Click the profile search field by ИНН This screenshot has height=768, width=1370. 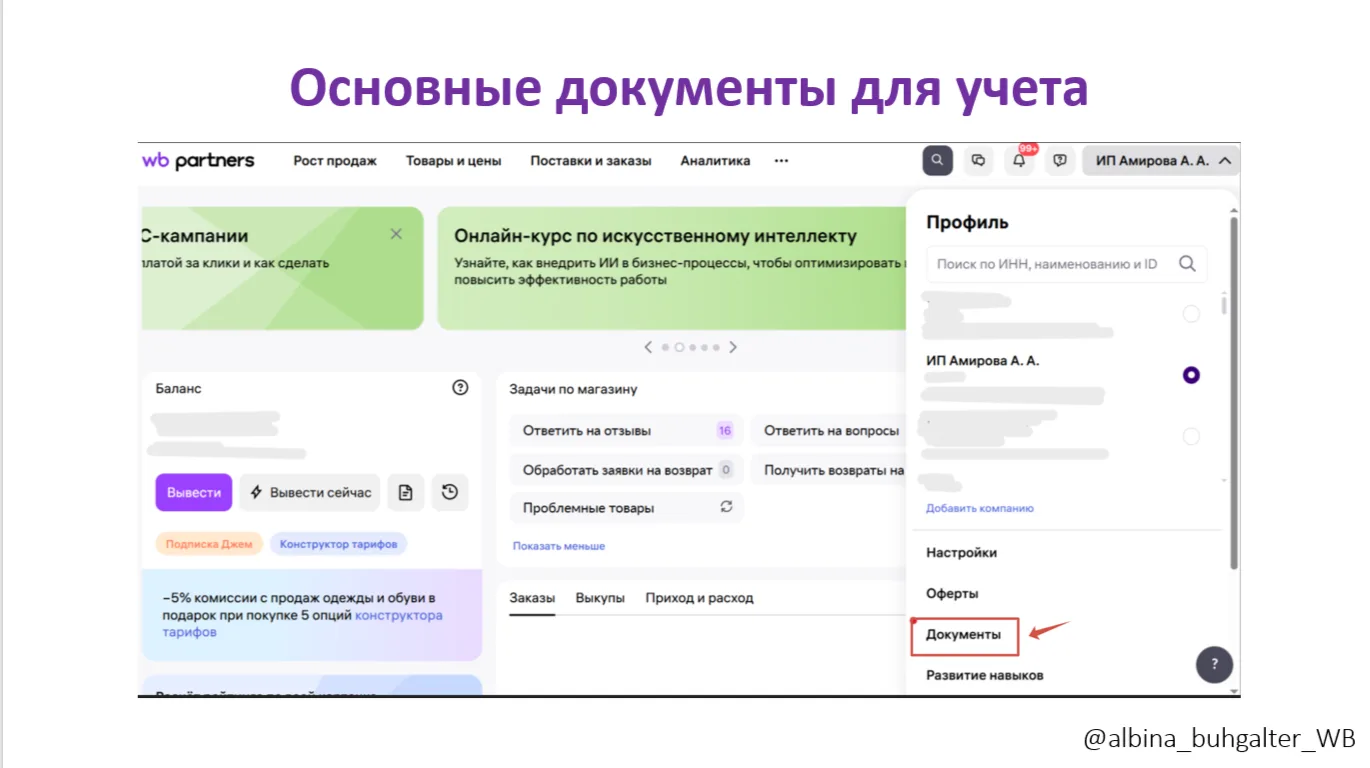pos(1067,264)
